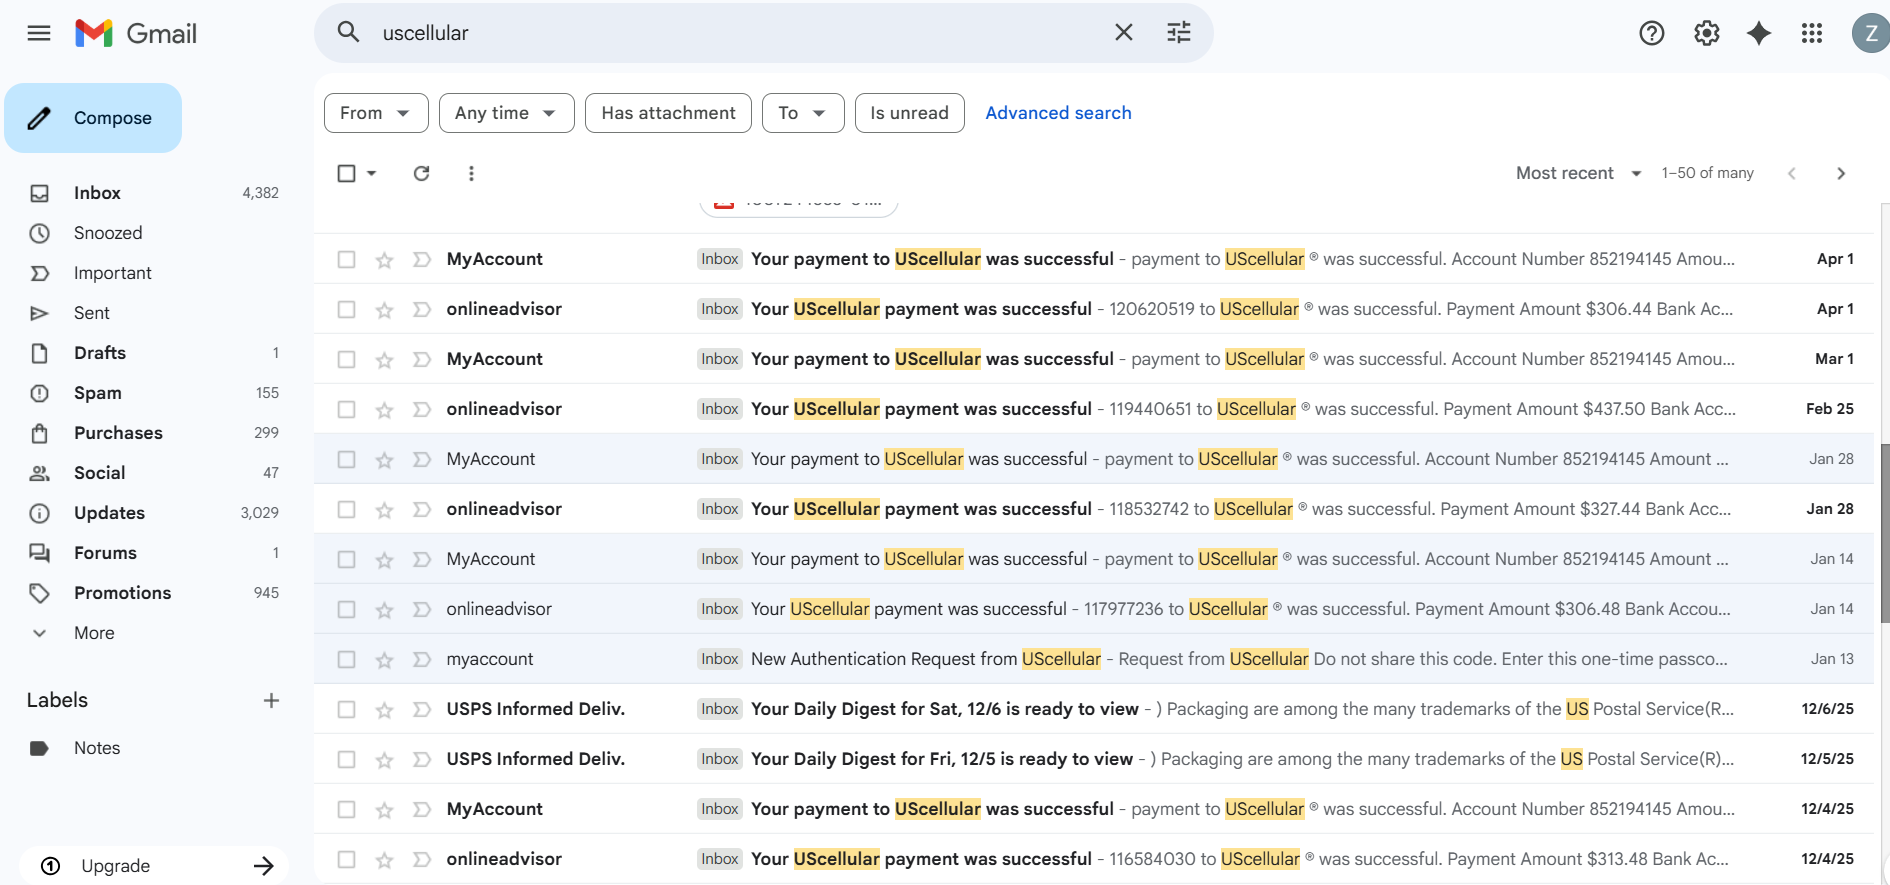Open the Most recent sort dropdown
This screenshot has width=1890, height=885.
(1578, 173)
